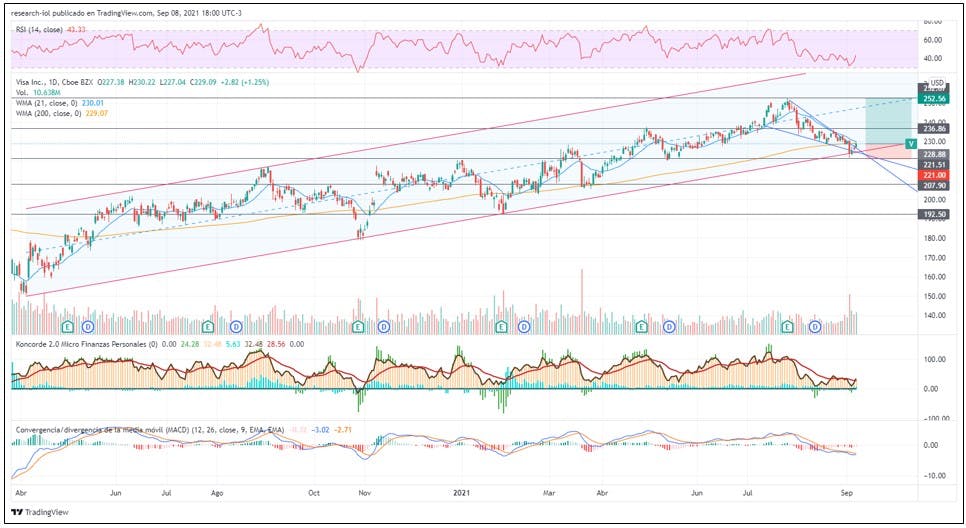Click the earnings E marker left of Ago
This screenshot has height=528, width=966.
pos(208,327)
